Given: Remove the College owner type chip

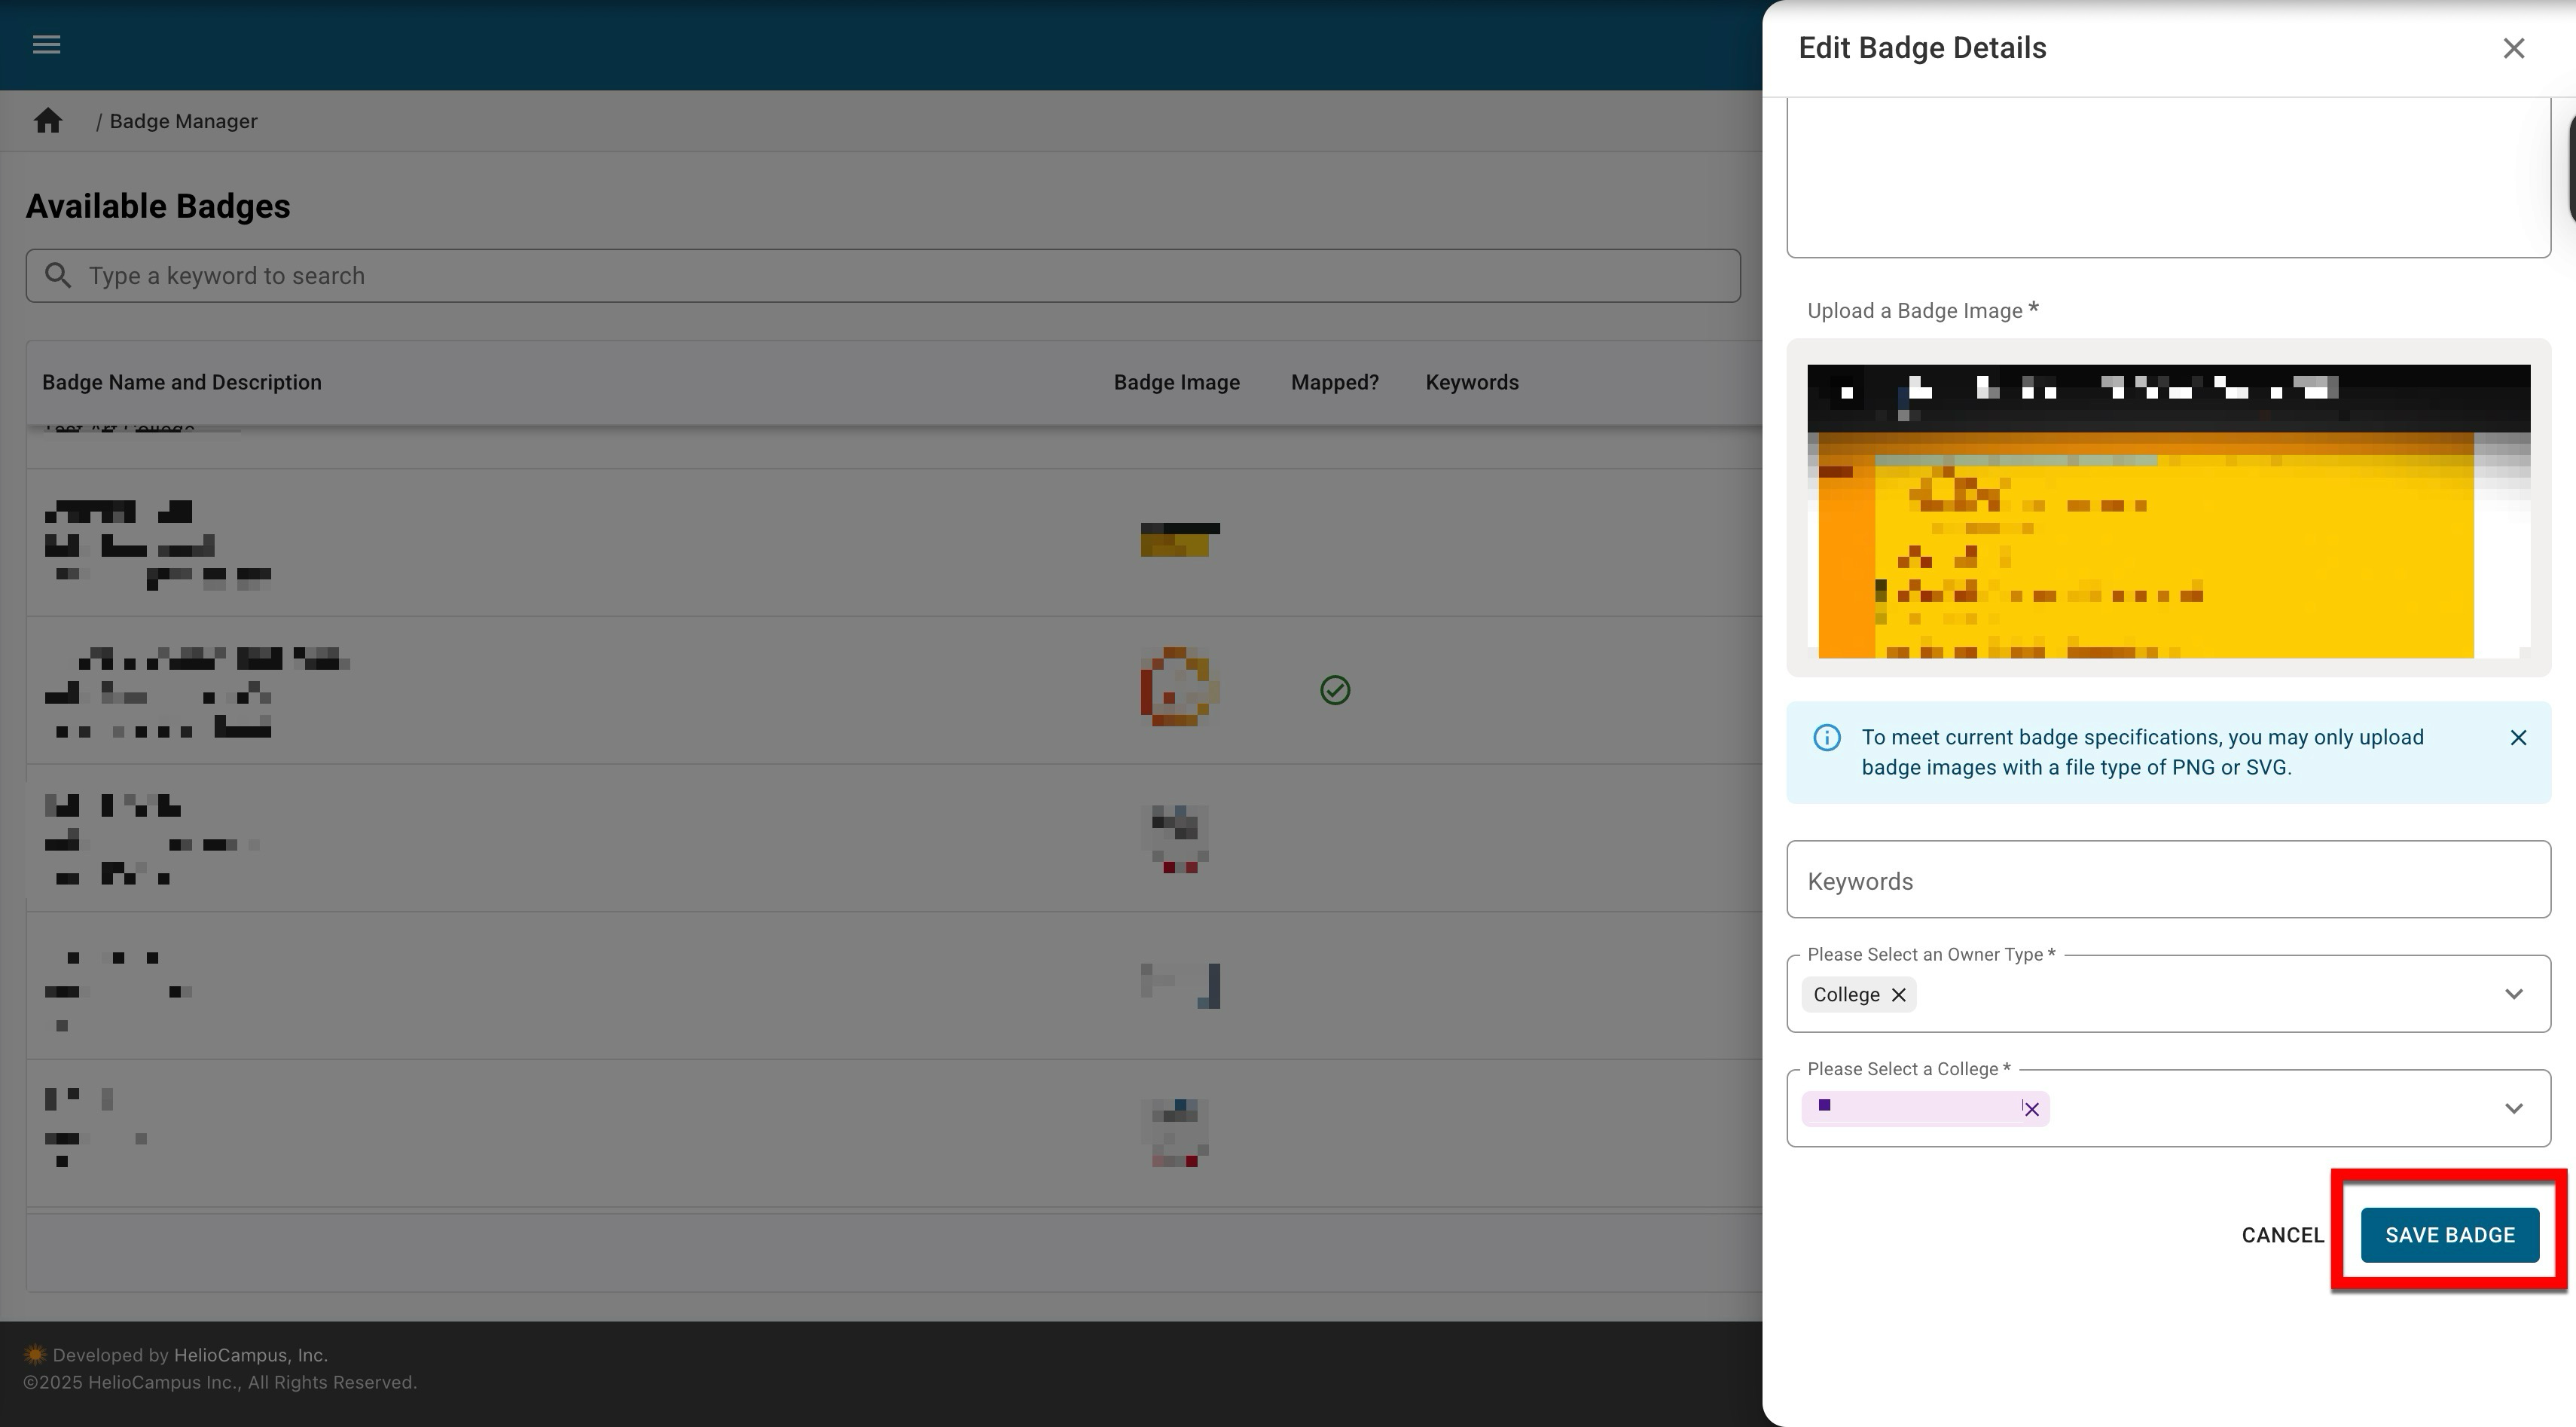Looking at the screenshot, I should (1898, 995).
